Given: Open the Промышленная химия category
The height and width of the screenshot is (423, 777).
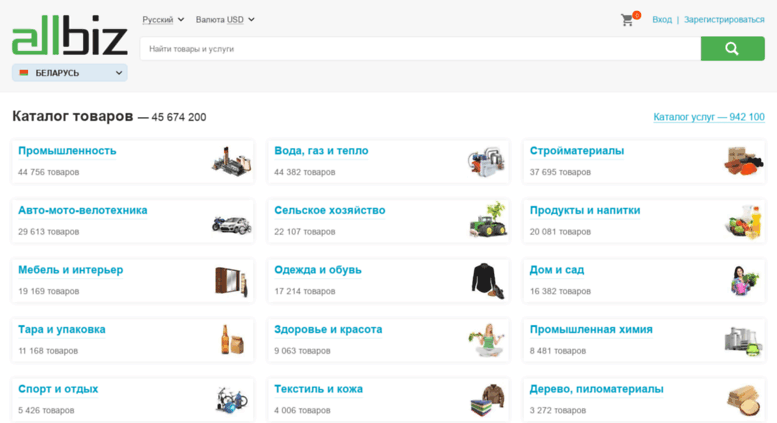Looking at the screenshot, I should [x=591, y=329].
